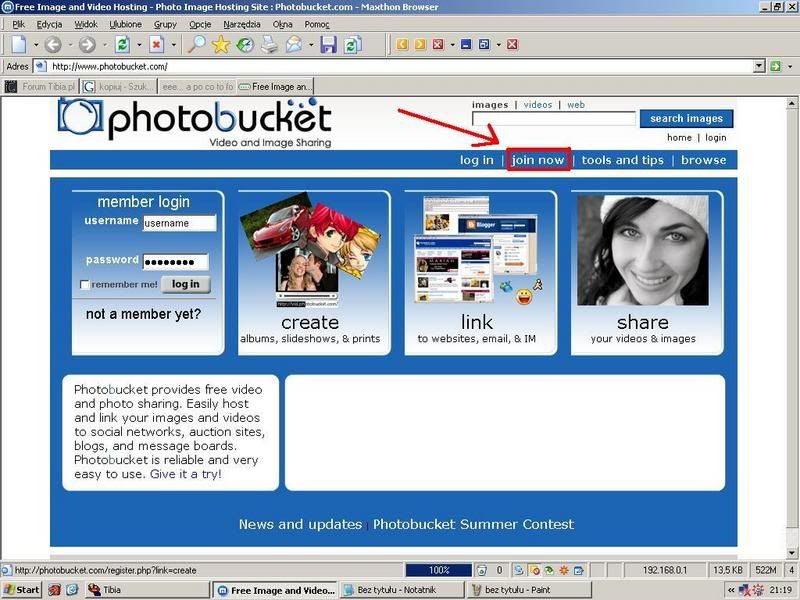The width and height of the screenshot is (800, 600).
Task: Open the Narzędzia menu
Action: (242, 24)
